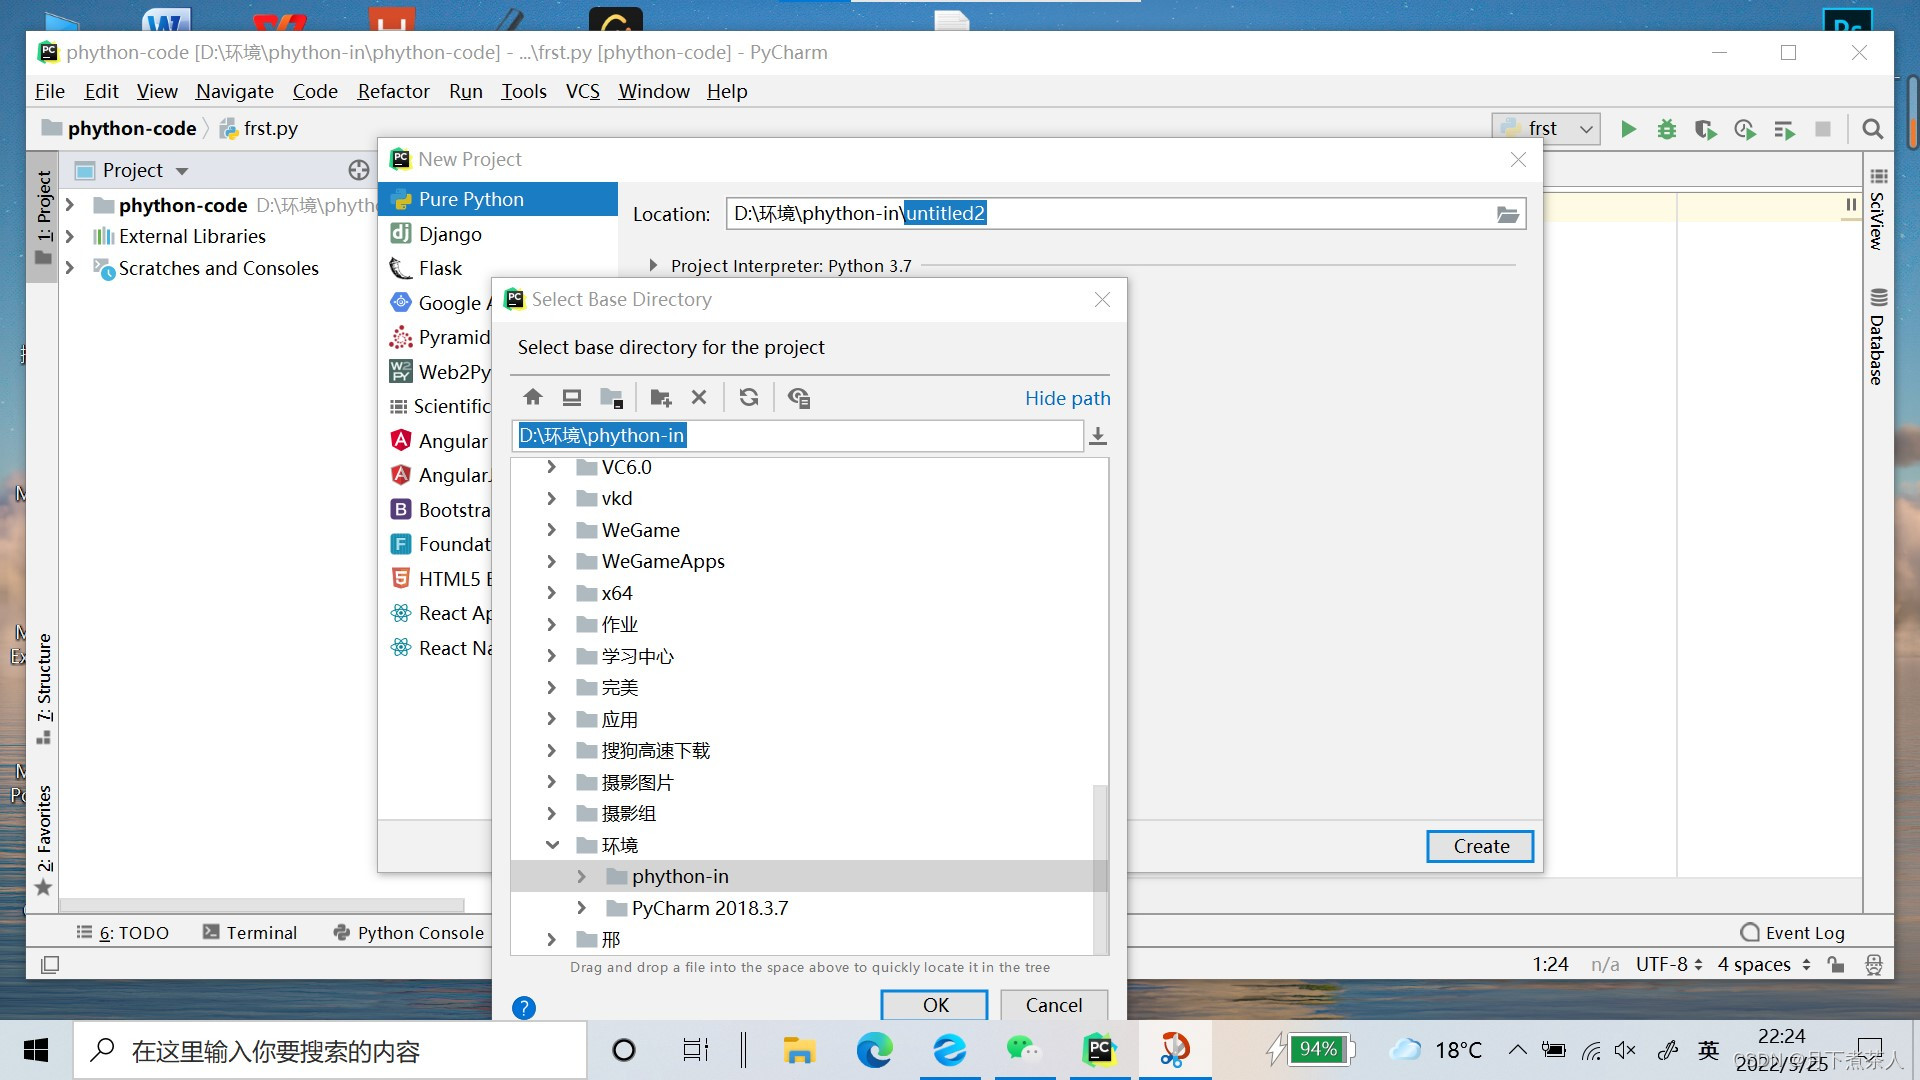Change 4 spaces indent setting
Screen dimensions: 1920x1080
click(x=1764, y=964)
